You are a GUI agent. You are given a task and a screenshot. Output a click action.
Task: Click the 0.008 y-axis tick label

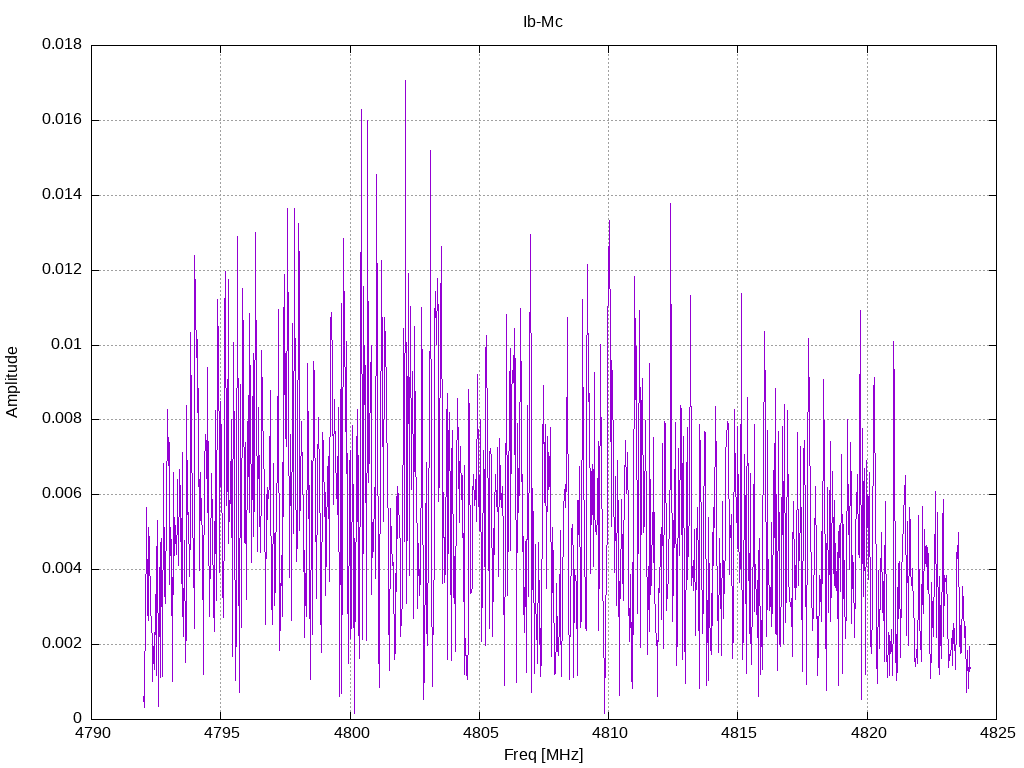click(x=62, y=419)
